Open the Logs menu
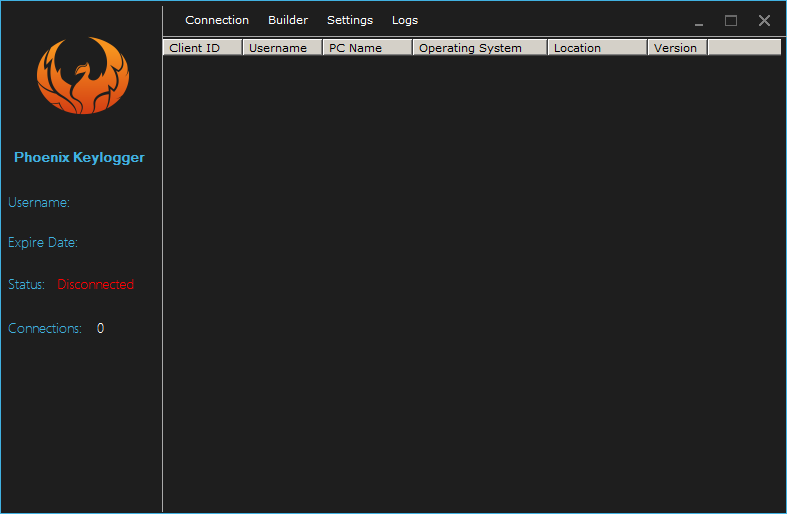The height and width of the screenshot is (514, 787). tap(405, 20)
